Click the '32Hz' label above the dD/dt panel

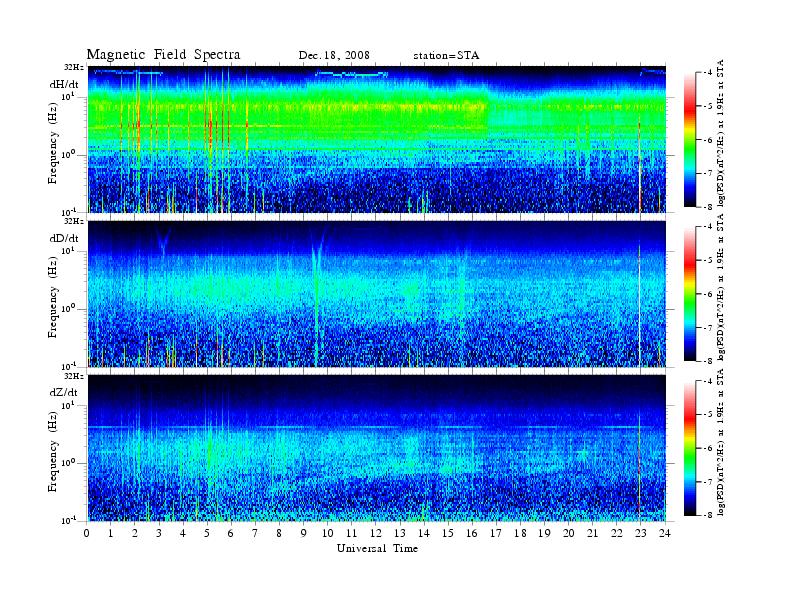point(74,221)
